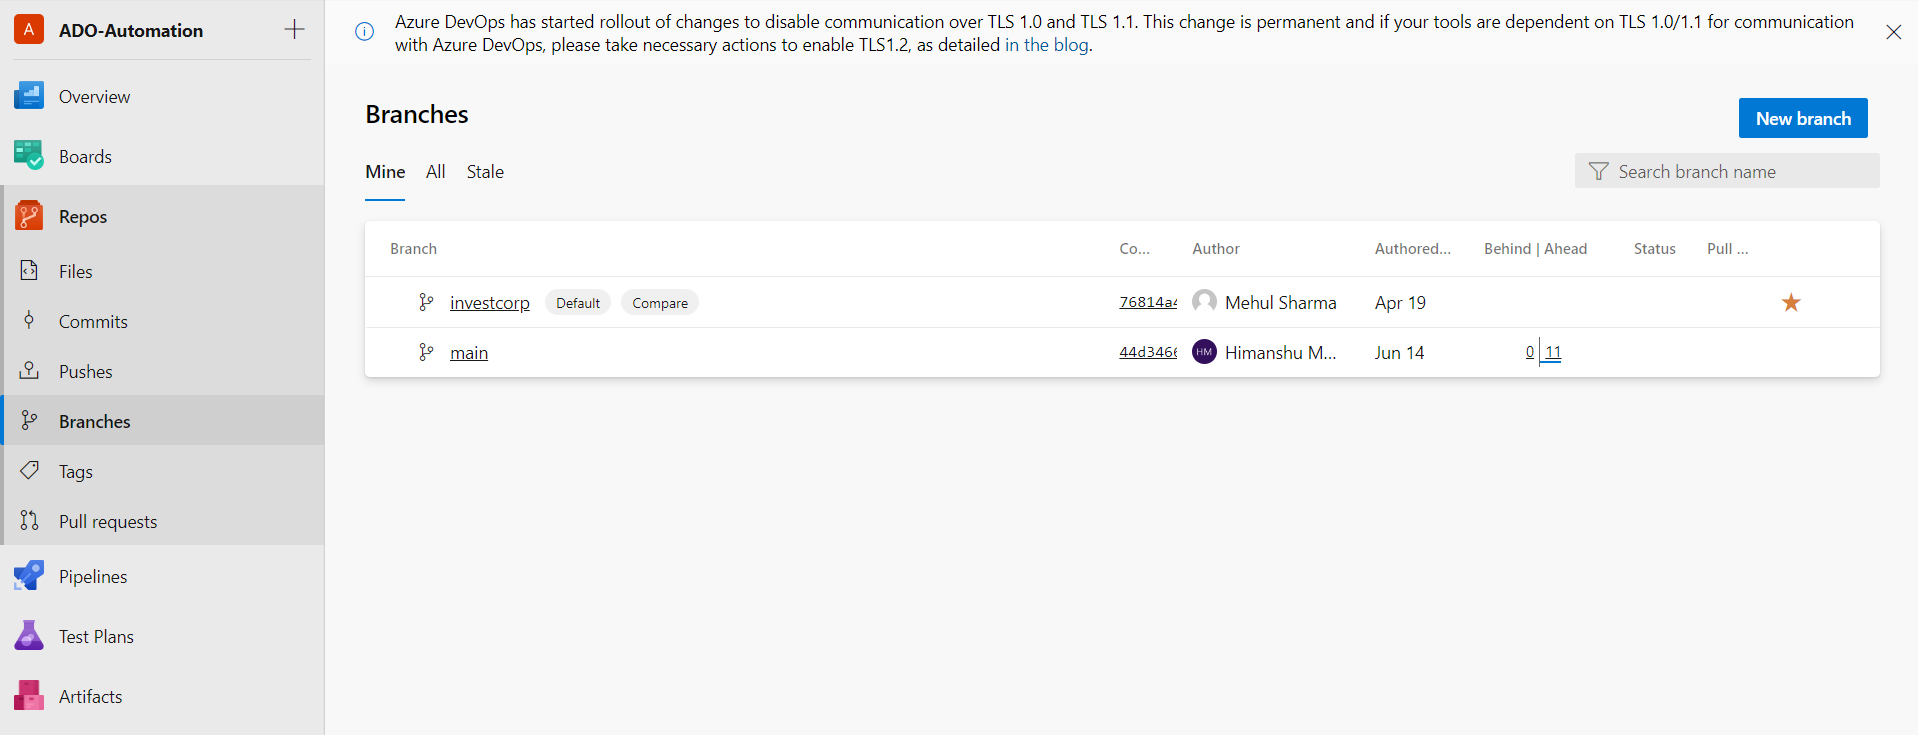This screenshot has height=735, width=1918.
Task: Click the Test Plans menu label
Action: point(96,637)
